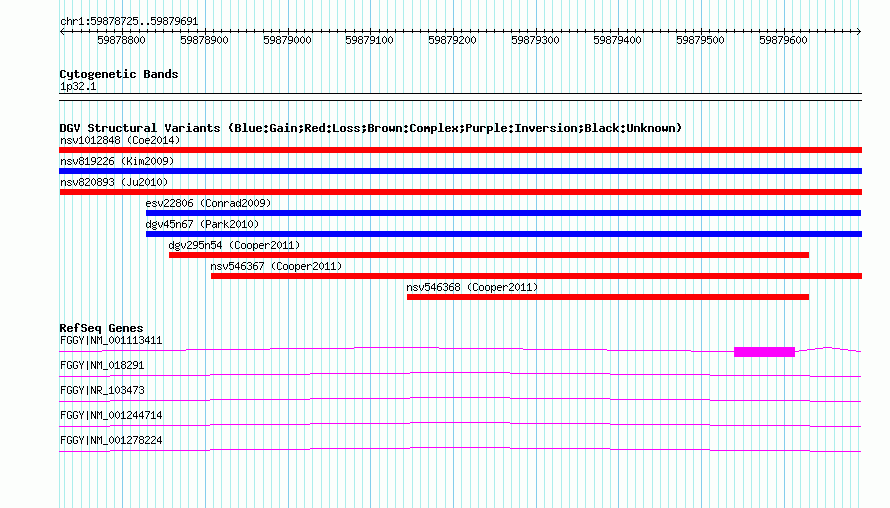This screenshot has width=890, height=508.
Task: Click ruler tick label 59879300
Action: (535, 40)
